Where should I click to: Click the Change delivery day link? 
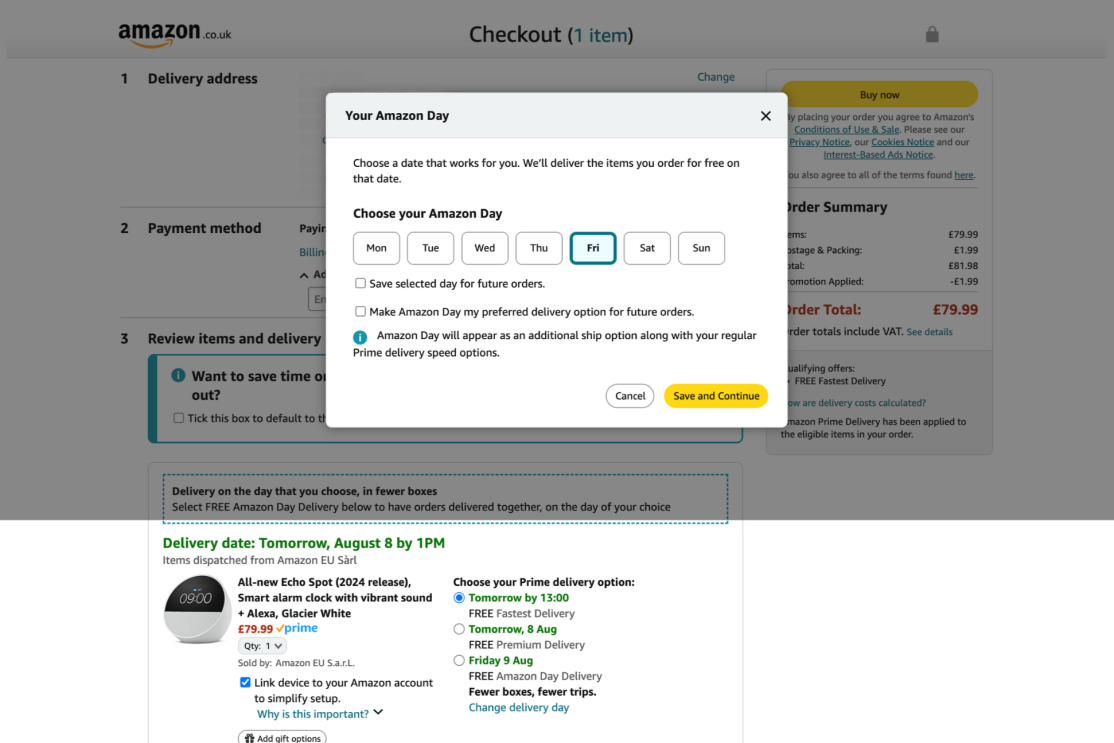[x=519, y=707]
